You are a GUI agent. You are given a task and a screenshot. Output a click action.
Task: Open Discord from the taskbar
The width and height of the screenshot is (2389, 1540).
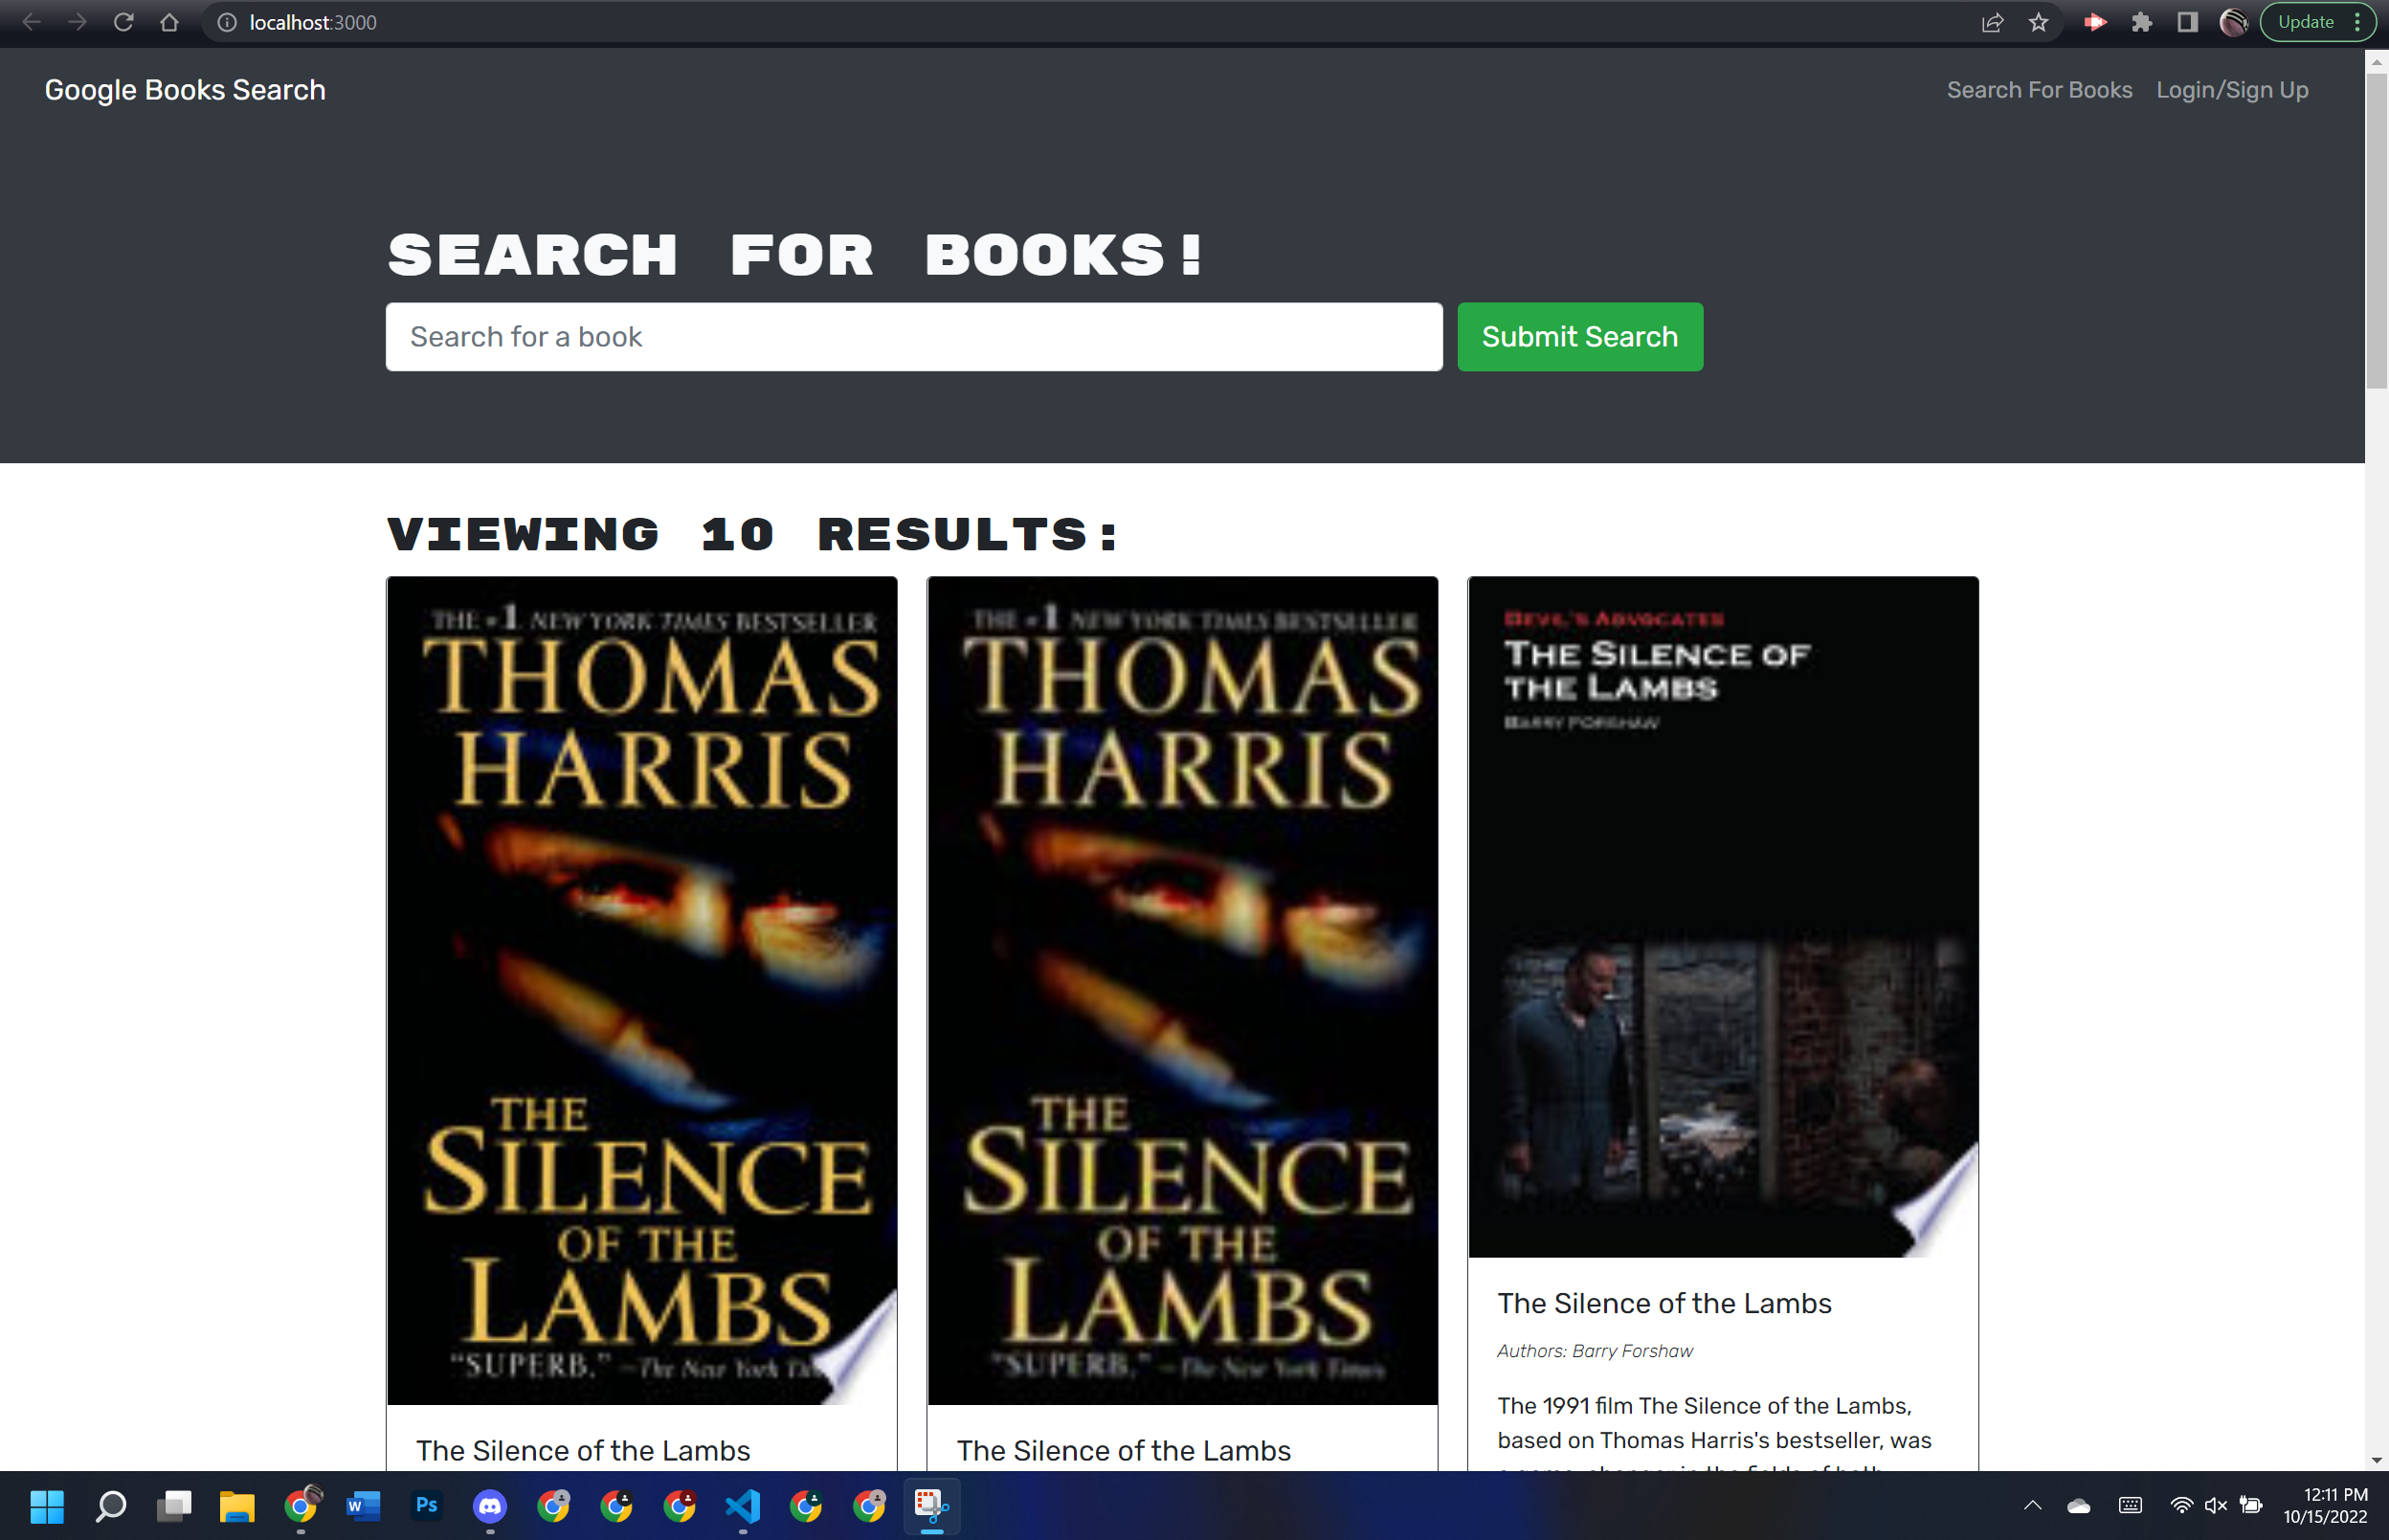coord(489,1506)
